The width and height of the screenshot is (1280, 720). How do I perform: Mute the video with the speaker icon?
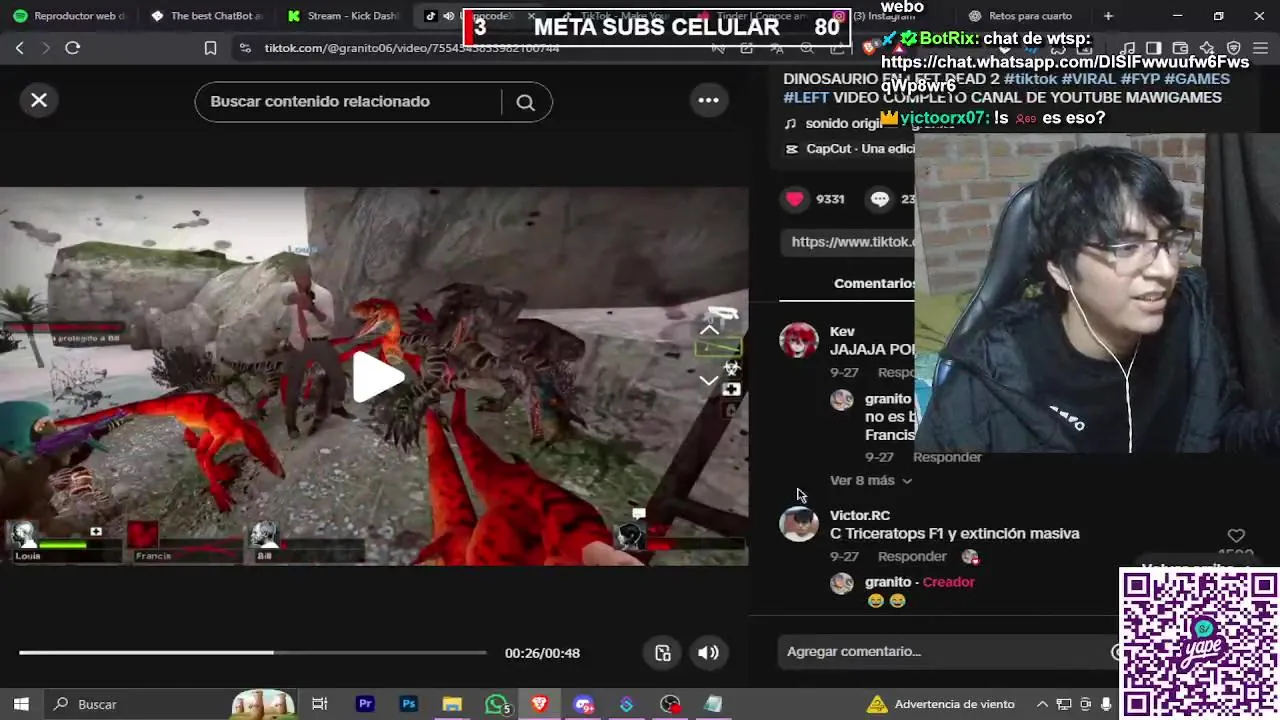[x=708, y=653]
